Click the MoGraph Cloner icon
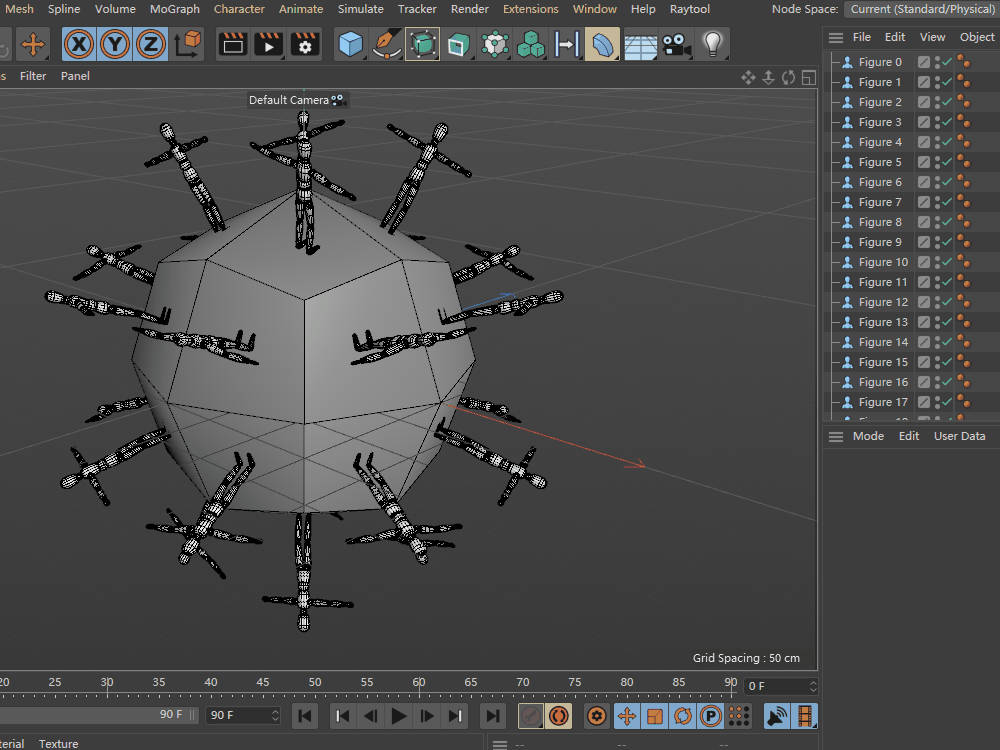 [x=530, y=44]
